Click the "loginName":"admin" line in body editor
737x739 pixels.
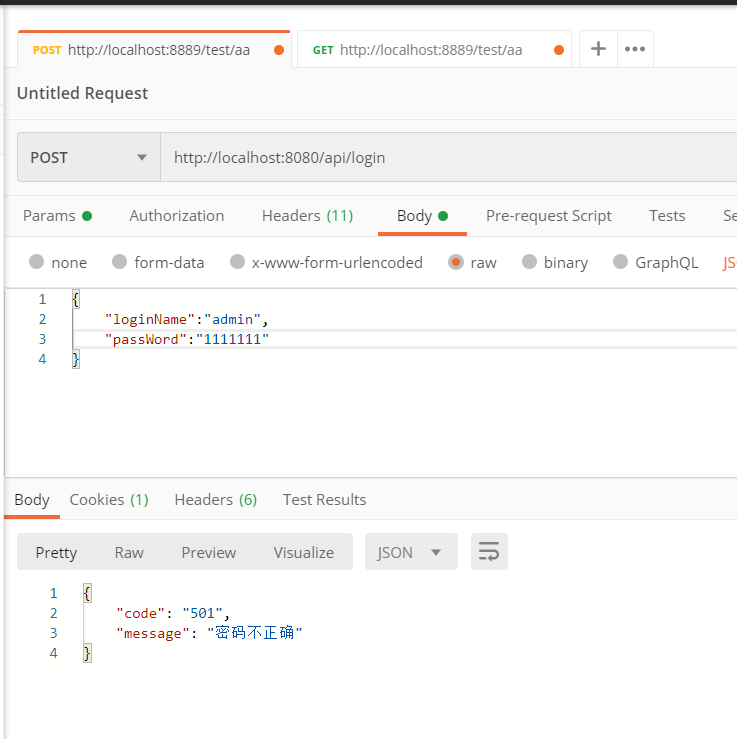pos(187,320)
